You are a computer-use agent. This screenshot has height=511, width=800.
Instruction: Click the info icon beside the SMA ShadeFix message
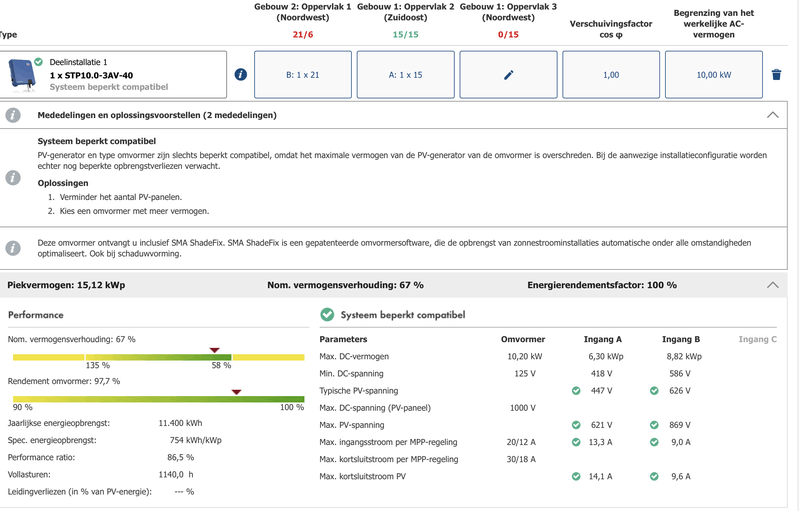[13, 248]
